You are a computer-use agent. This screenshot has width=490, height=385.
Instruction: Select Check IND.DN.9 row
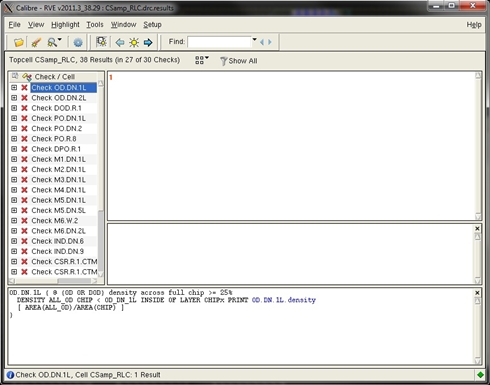coord(57,251)
